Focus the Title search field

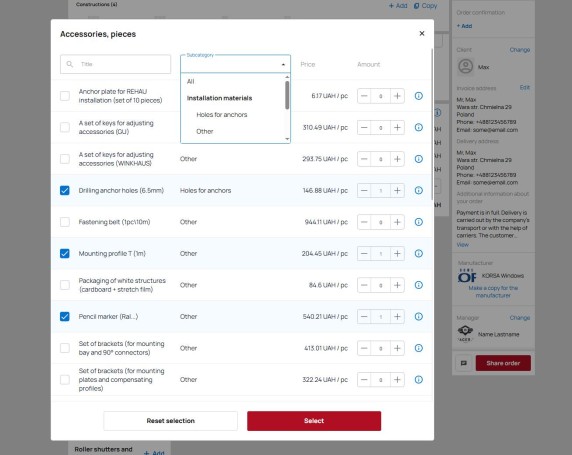click(115, 64)
